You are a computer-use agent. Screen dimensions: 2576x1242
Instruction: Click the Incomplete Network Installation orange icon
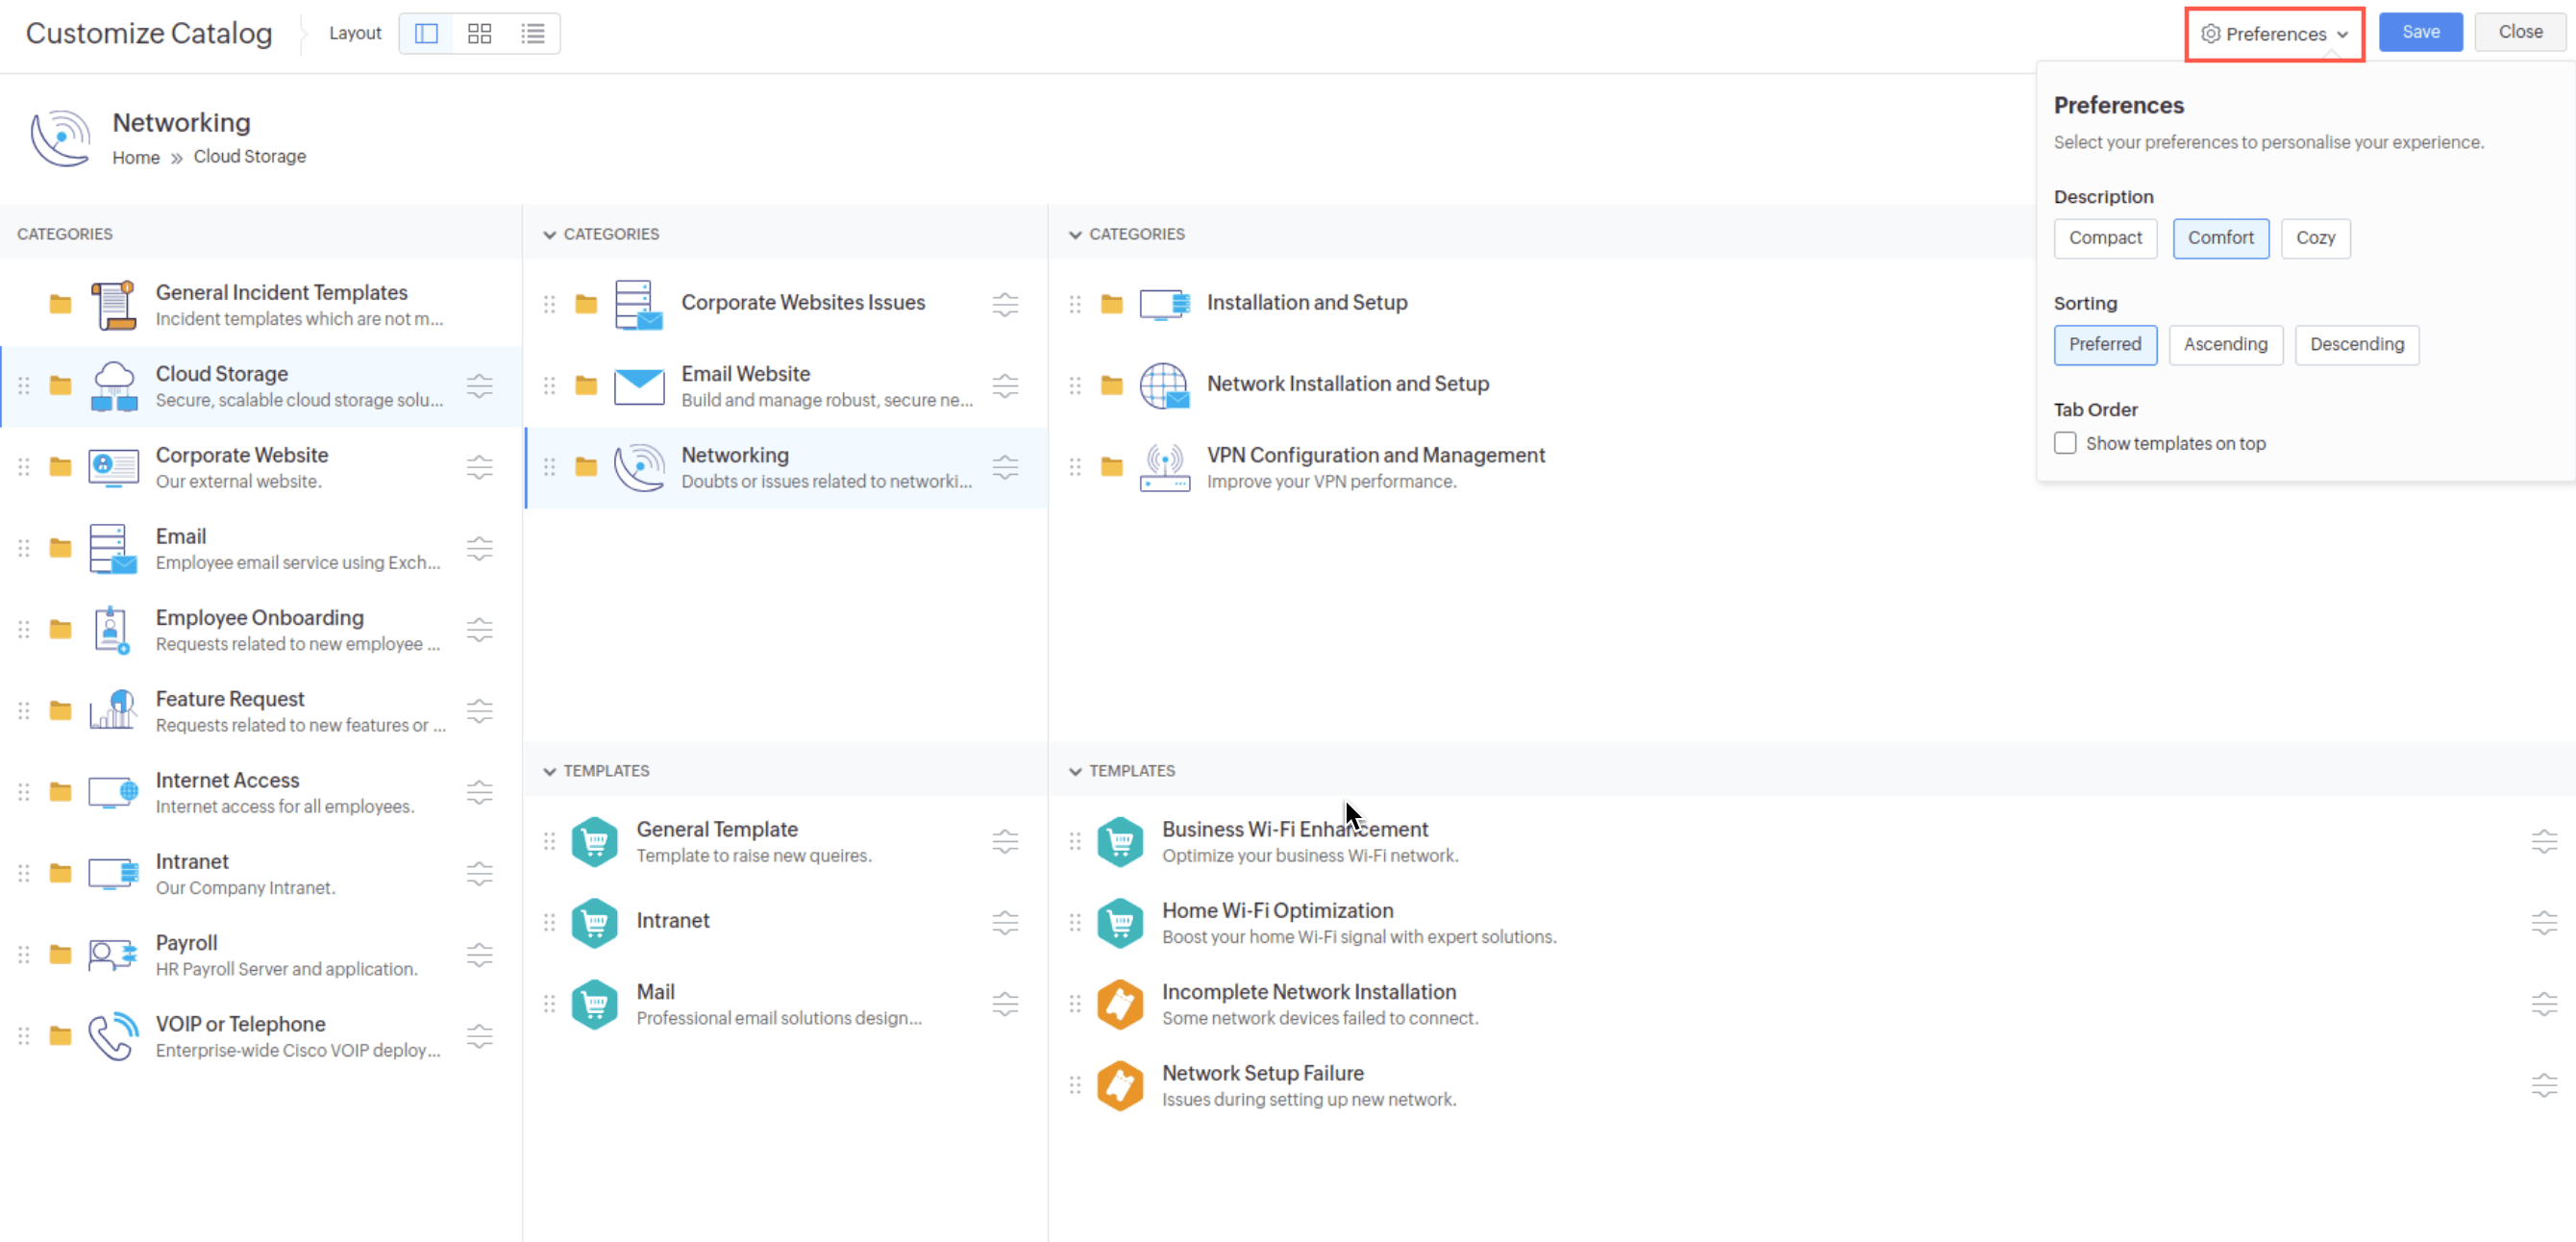(x=1121, y=1004)
